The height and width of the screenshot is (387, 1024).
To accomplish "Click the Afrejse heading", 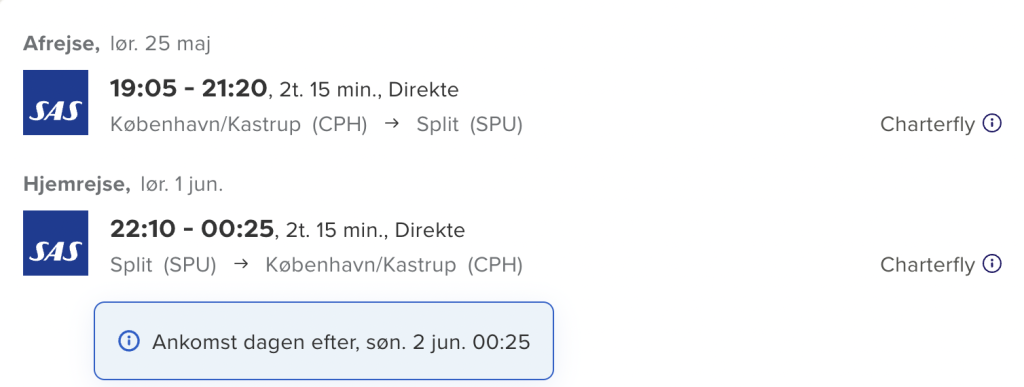I will pos(61,44).
